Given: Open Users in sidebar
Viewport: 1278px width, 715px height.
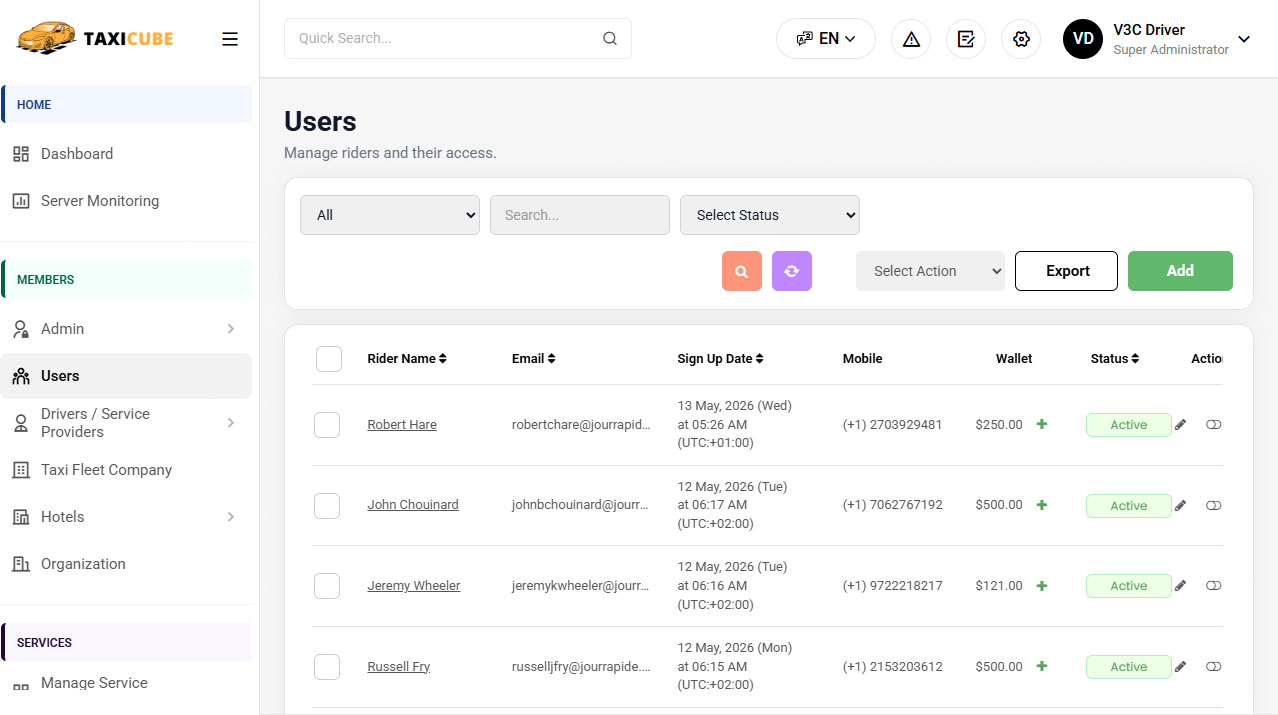Looking at the screenshot, I should pyautogui.click(x=126, y=376).
